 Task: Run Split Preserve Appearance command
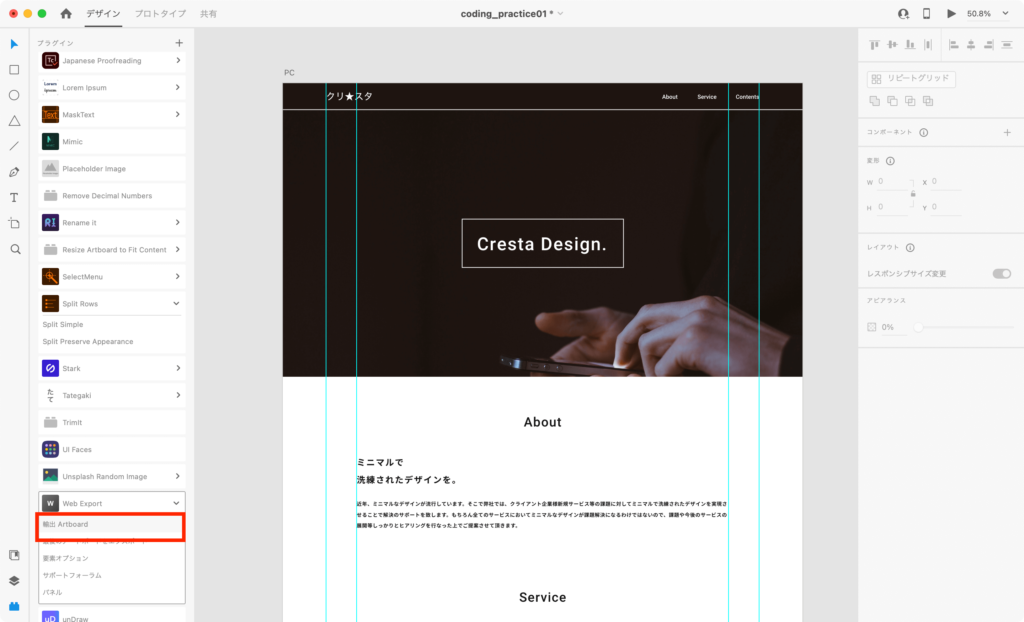click(x=88, y=342)
